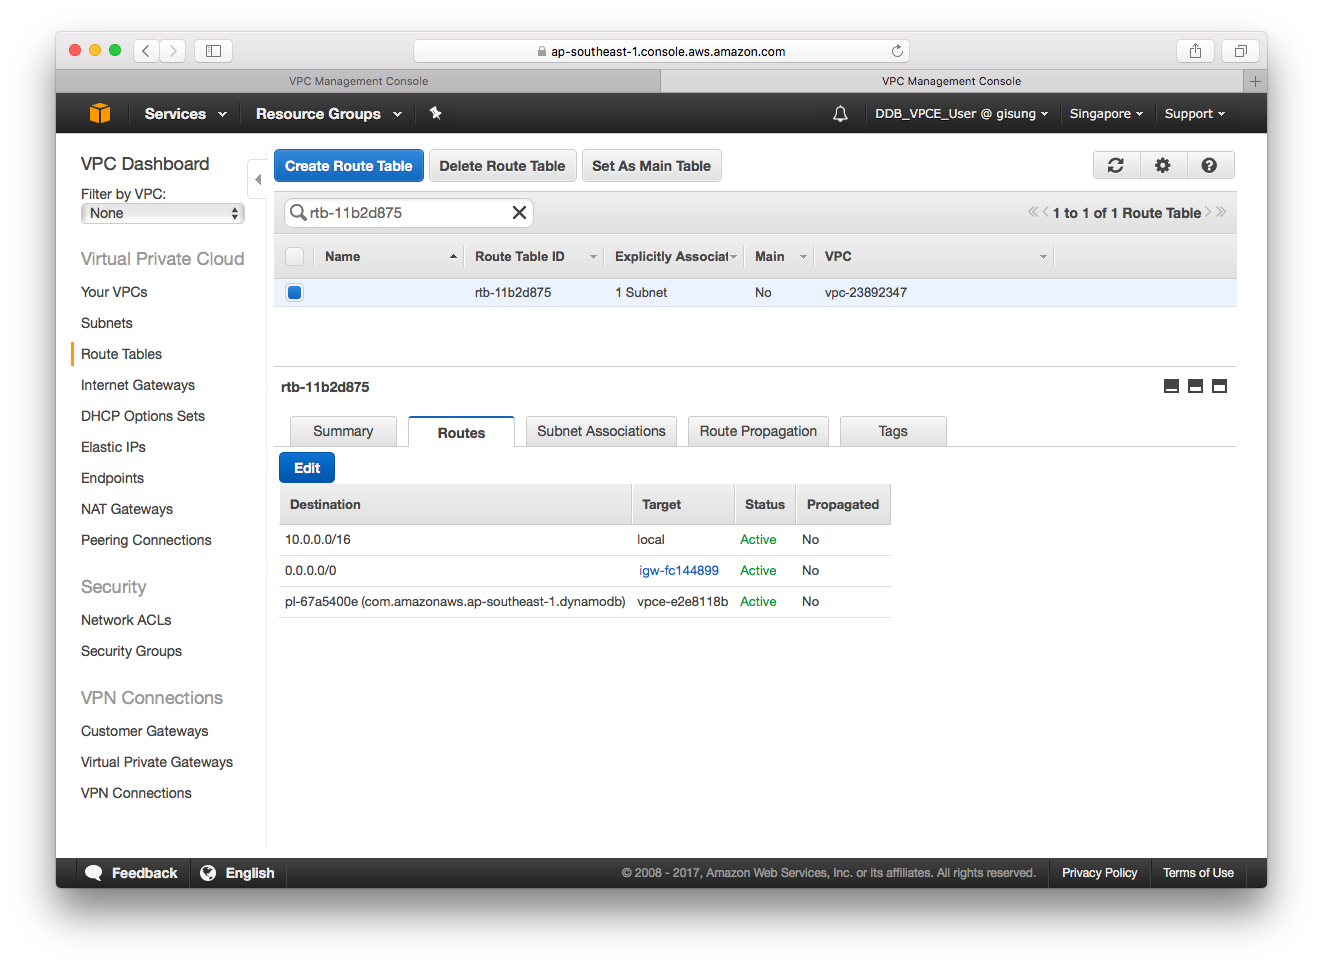
Task: Open the VPC column filter arrow
Action: 1043,257
